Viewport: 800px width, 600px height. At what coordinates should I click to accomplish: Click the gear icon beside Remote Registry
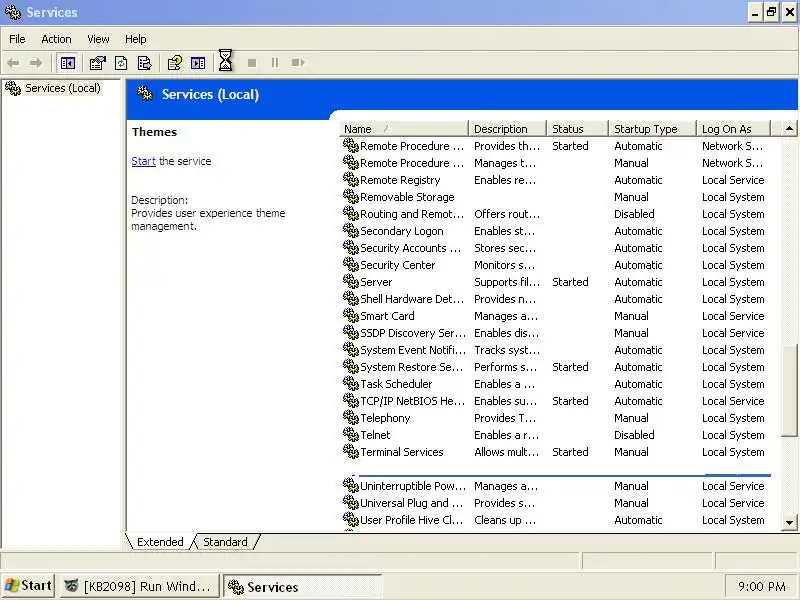point(351,180)
